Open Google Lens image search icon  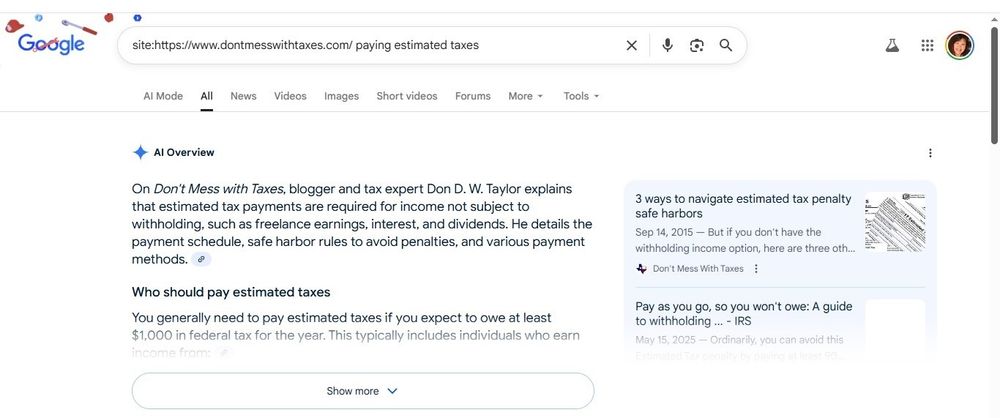coord(696,45)
